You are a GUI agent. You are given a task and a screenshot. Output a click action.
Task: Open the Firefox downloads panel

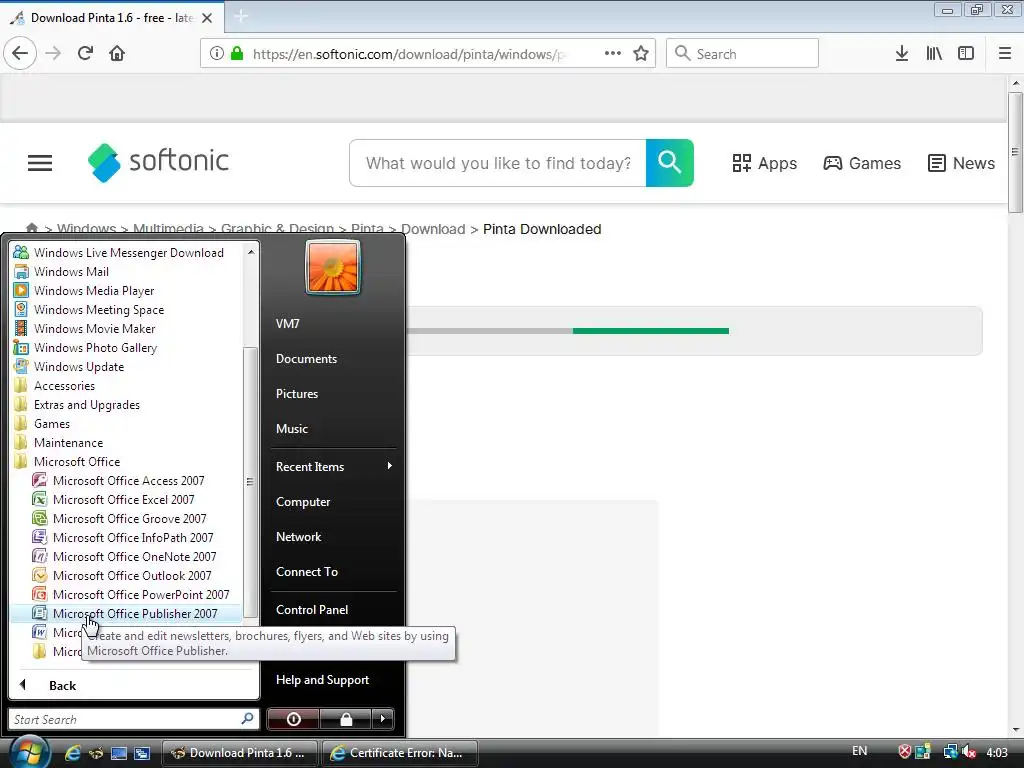point(902,54)
